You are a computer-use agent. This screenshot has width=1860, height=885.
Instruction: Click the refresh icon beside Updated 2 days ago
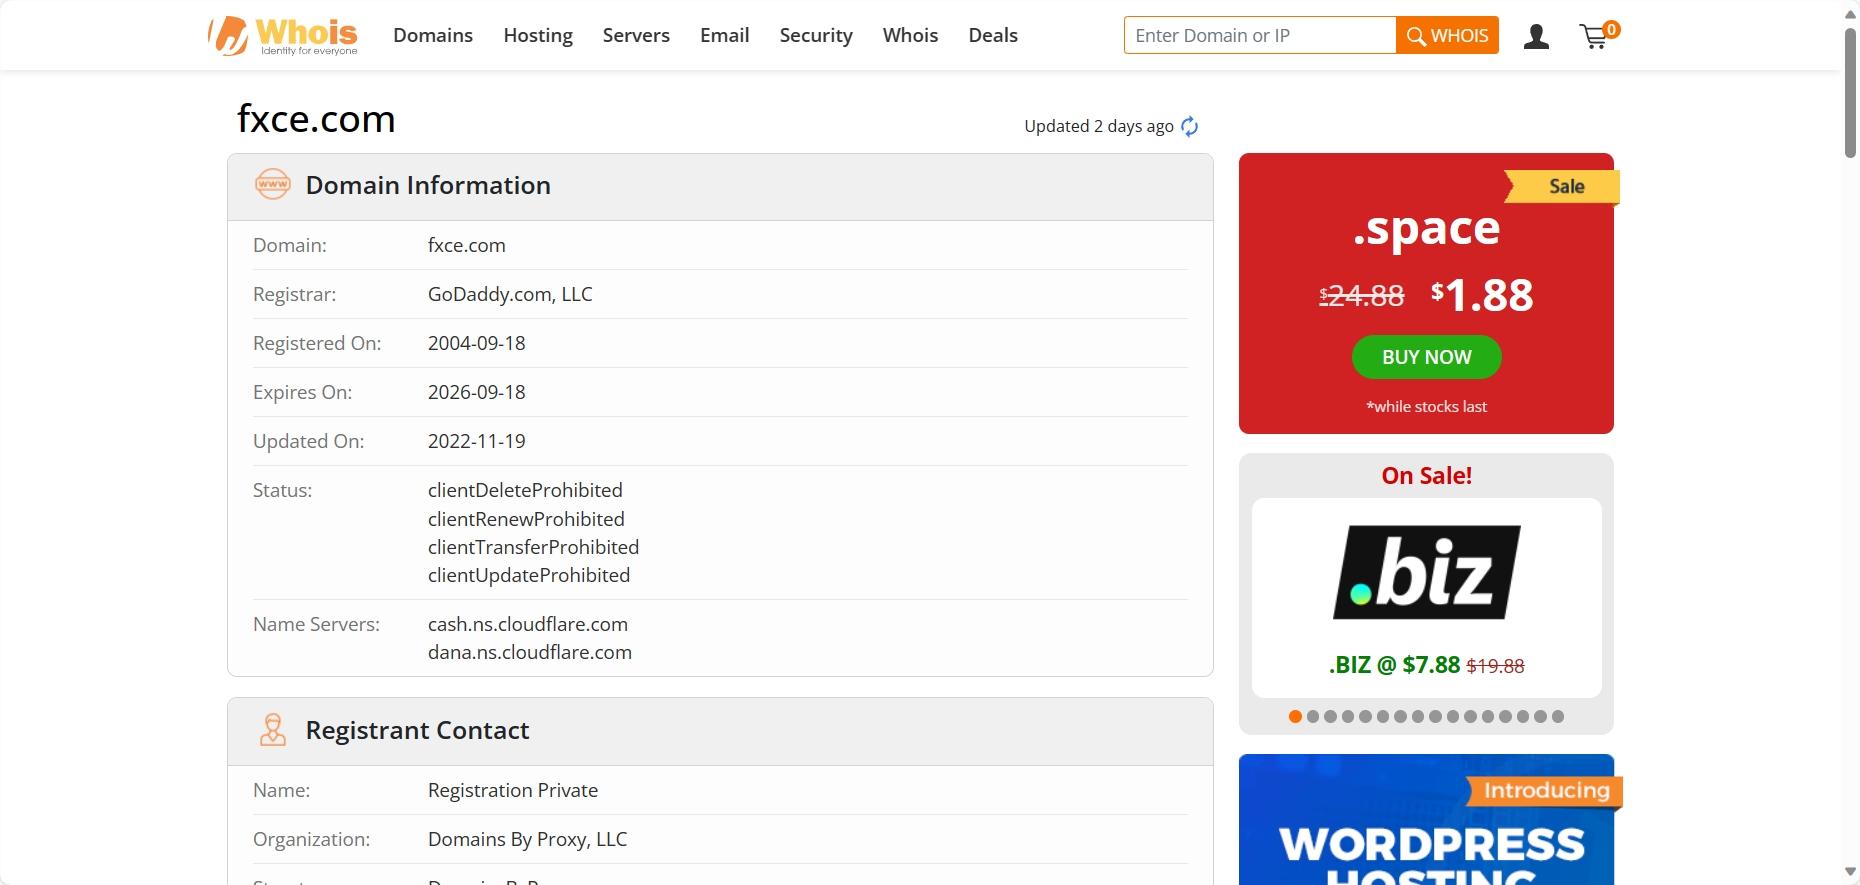[x=1189, y=126]
